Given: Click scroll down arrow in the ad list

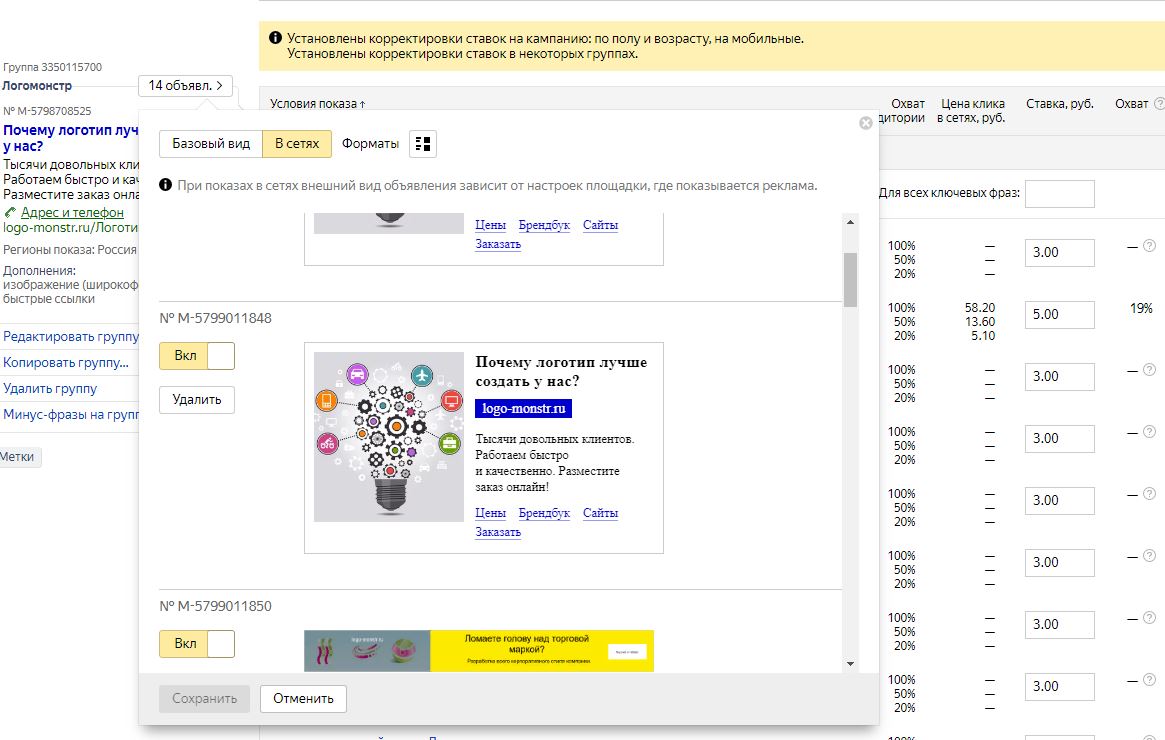Looking at the screenshot, I should coord(850,663).
